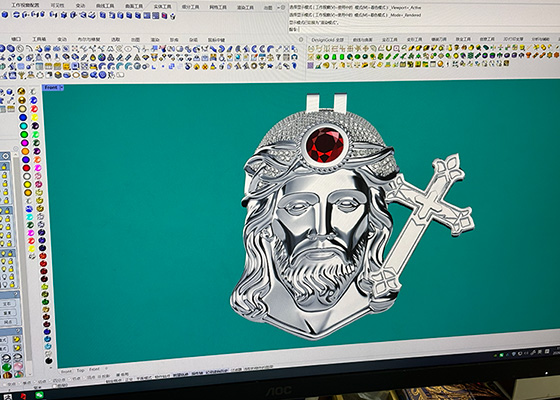Pick the solid blue material ball

tap(23, 117)
